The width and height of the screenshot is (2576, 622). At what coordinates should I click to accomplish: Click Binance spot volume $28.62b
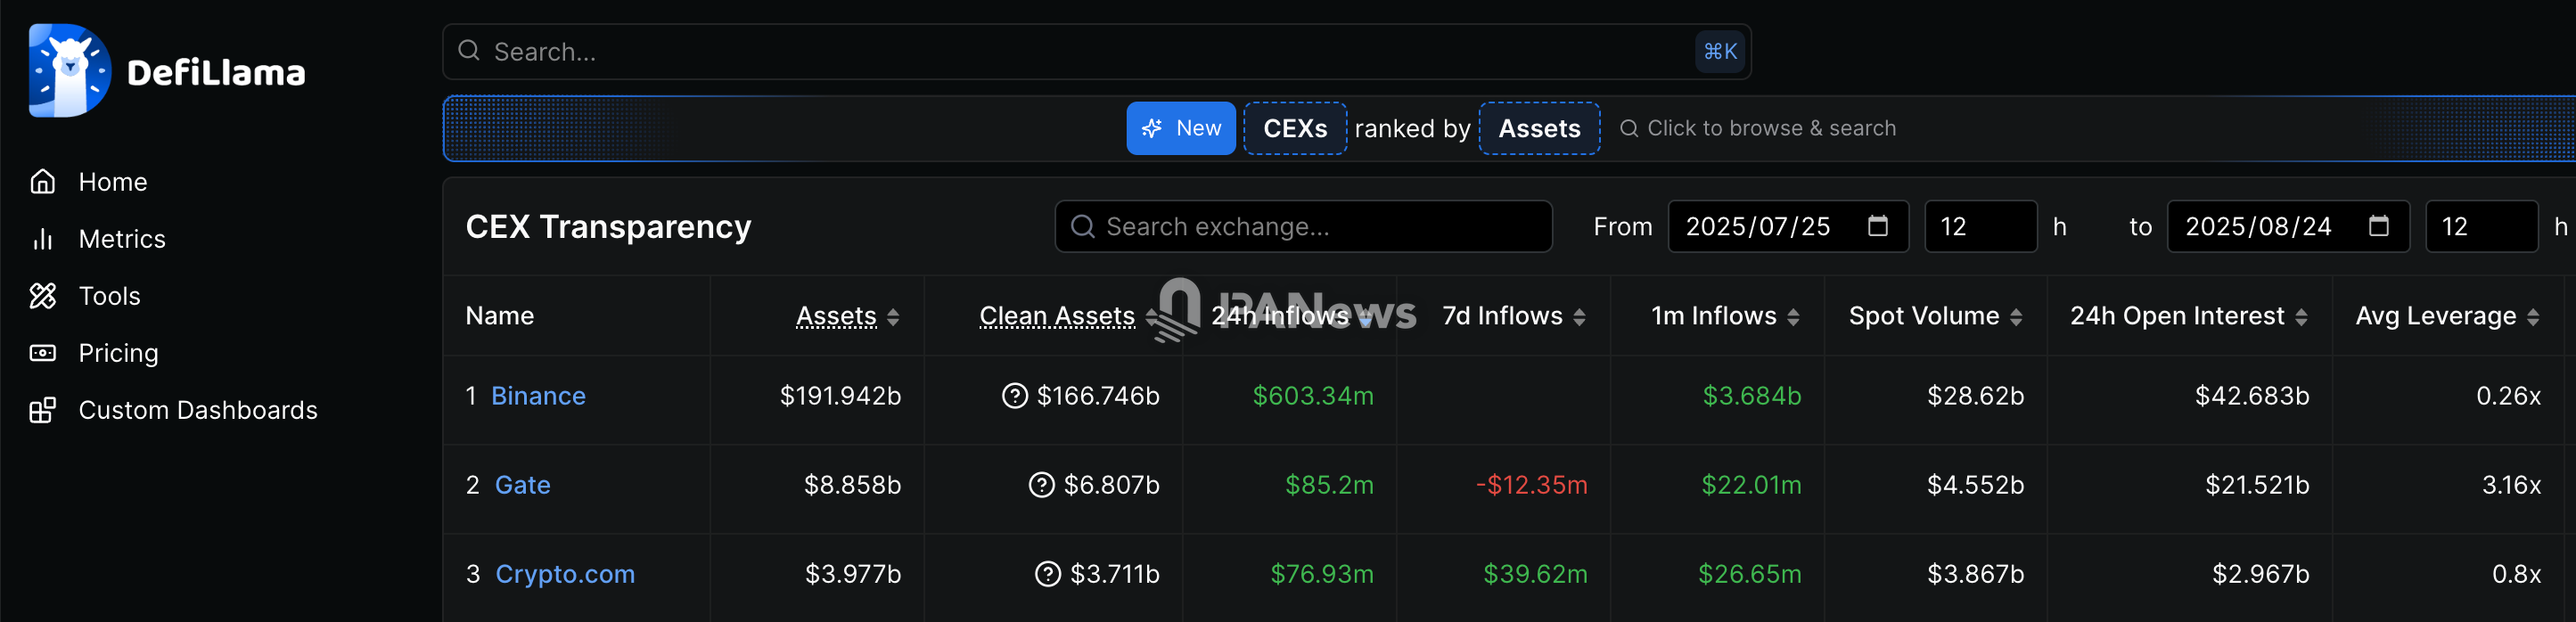coord(1975,396)
